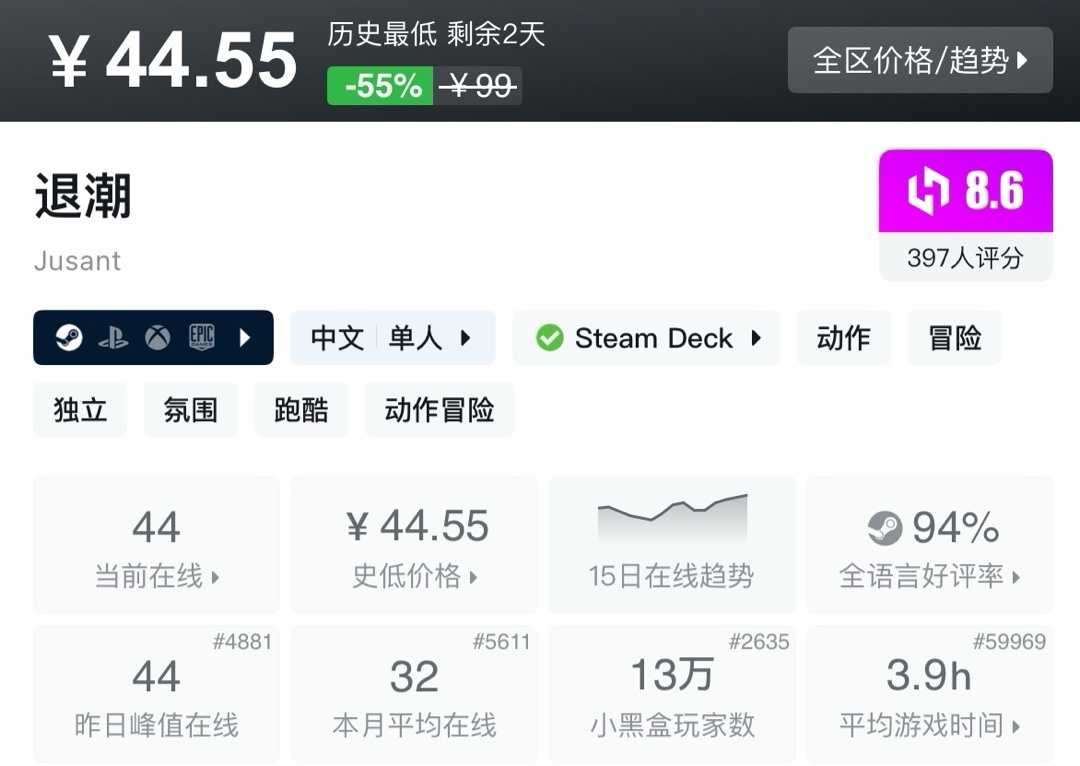Click the Xiaoheihe logo in the 8.6 rating badge
The height and width of the screenshot is (766, 1080).
[928, 192]
